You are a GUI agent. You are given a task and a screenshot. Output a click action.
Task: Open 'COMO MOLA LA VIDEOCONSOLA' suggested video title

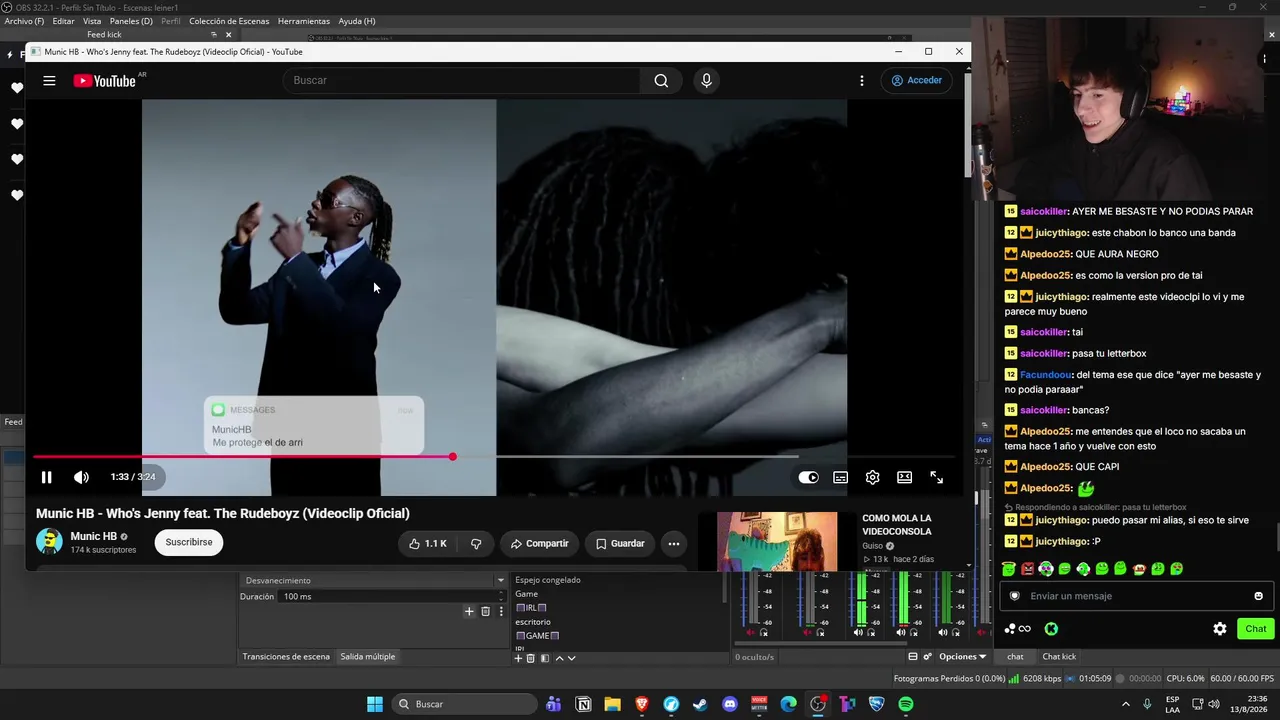click(897, 525)
